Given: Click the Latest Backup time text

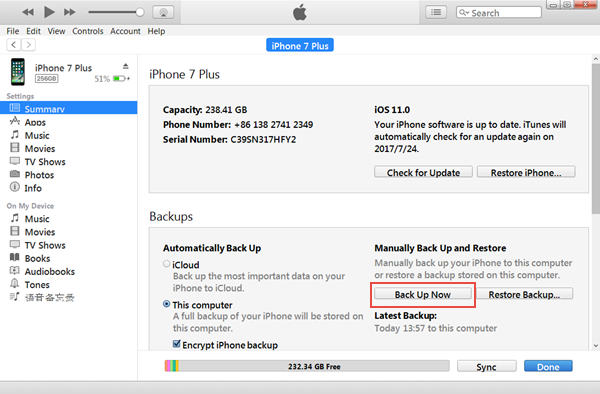Looking at the screenshot, I should 435,328.
